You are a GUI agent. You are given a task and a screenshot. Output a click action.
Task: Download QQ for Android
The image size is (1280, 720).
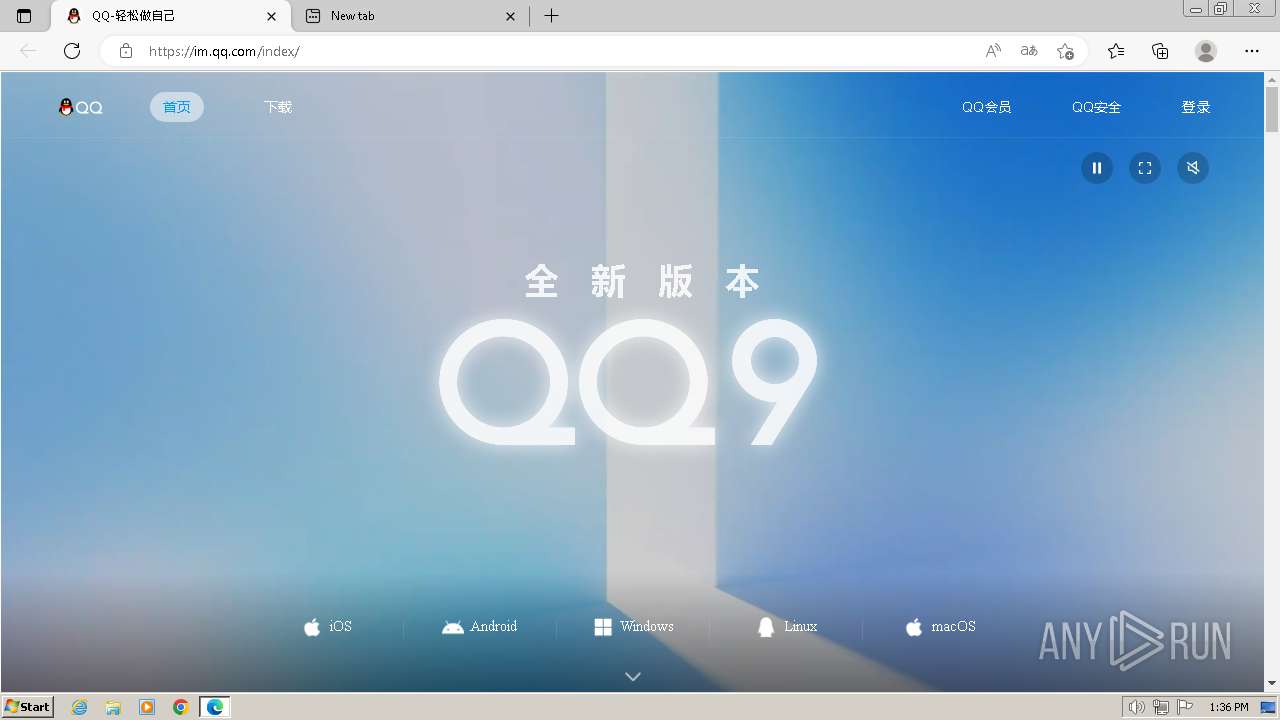(480, 627)
